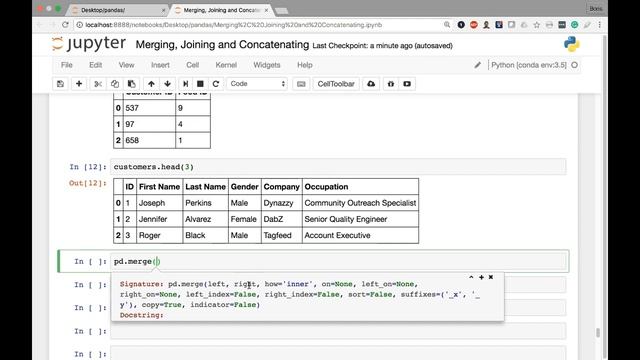The height and width of the screenshot is (360, 640).
Task: Open the Cell menu
Action: (193, 65)
